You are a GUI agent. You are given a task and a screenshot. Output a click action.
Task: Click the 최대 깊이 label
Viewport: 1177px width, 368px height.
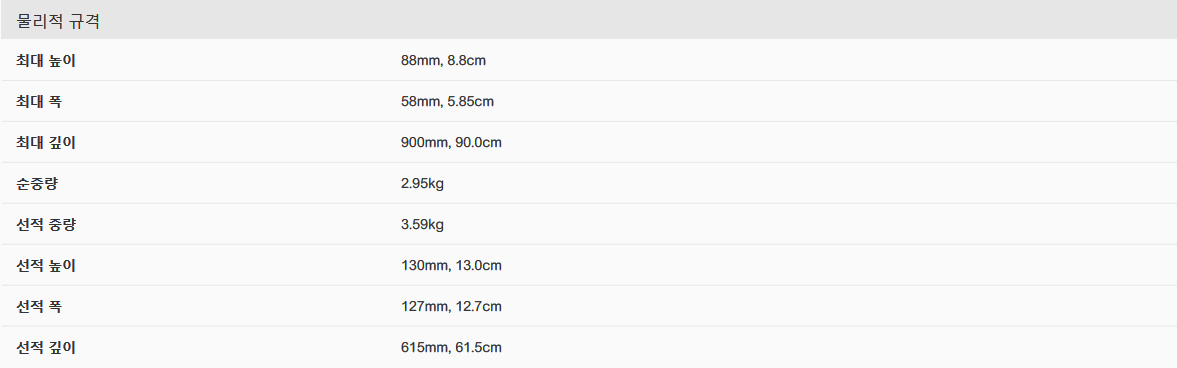click(46, 142)
